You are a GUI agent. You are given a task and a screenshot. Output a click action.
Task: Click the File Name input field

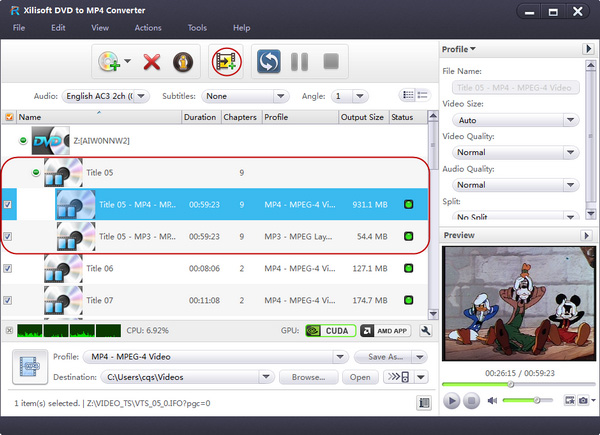point(515,88)
